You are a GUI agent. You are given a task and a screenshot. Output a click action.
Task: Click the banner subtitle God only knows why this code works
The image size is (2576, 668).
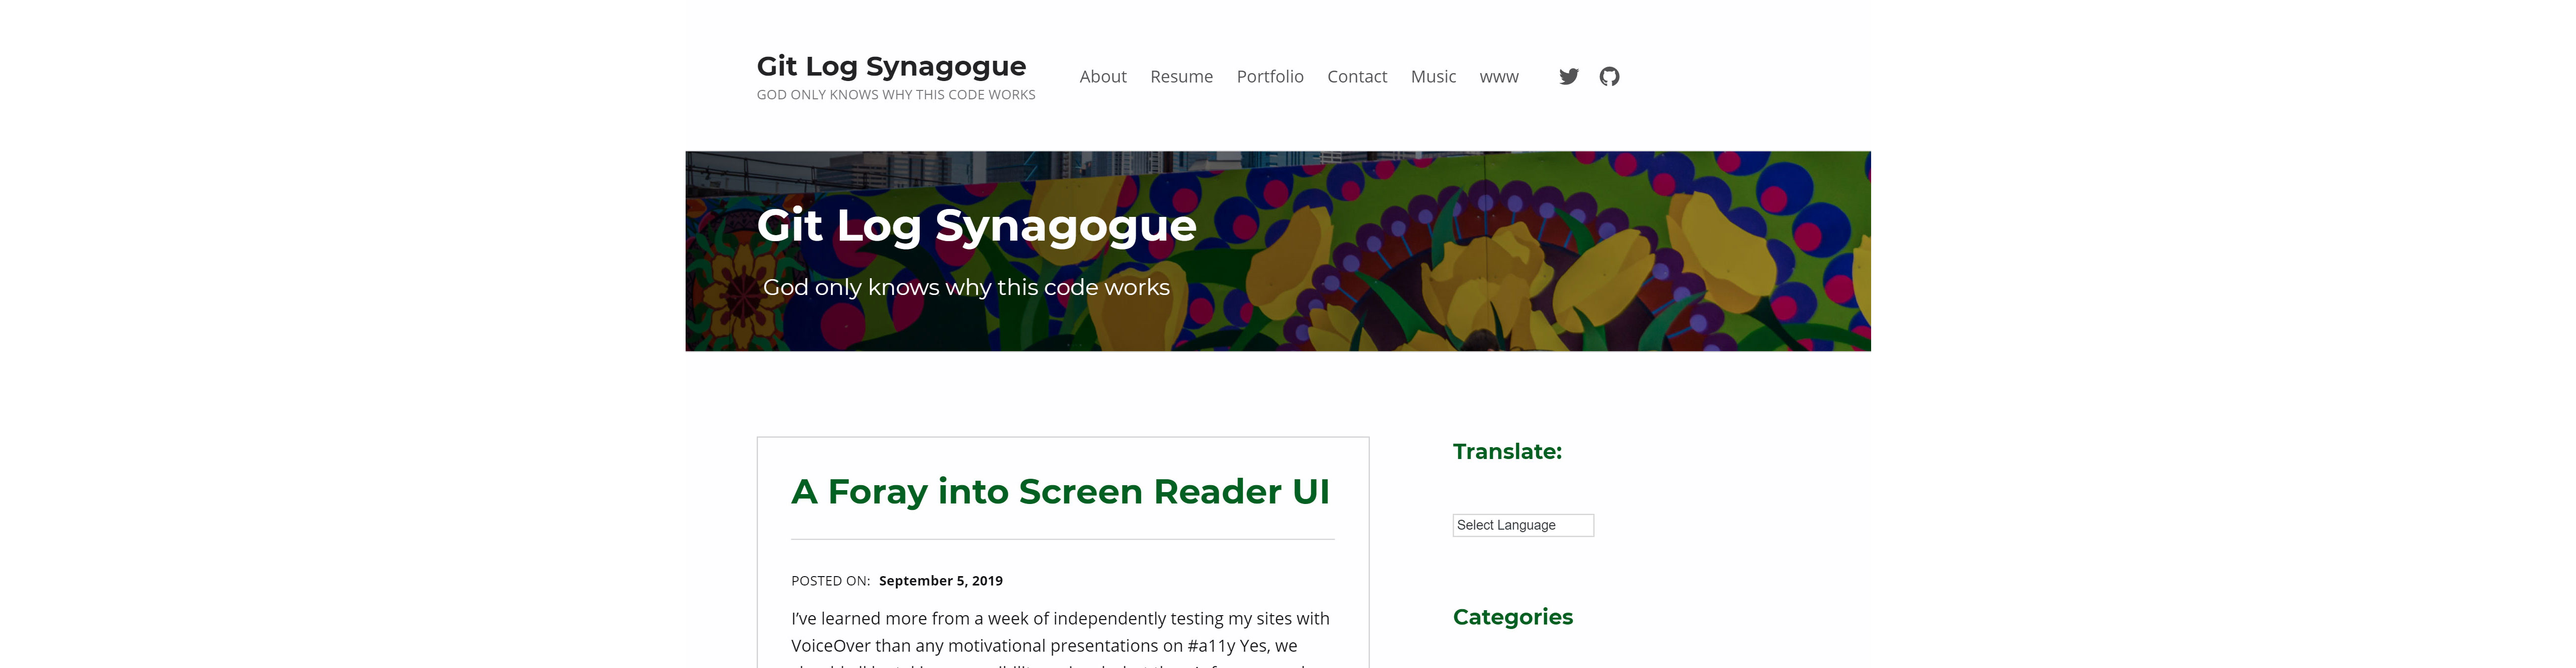[966, 288]
